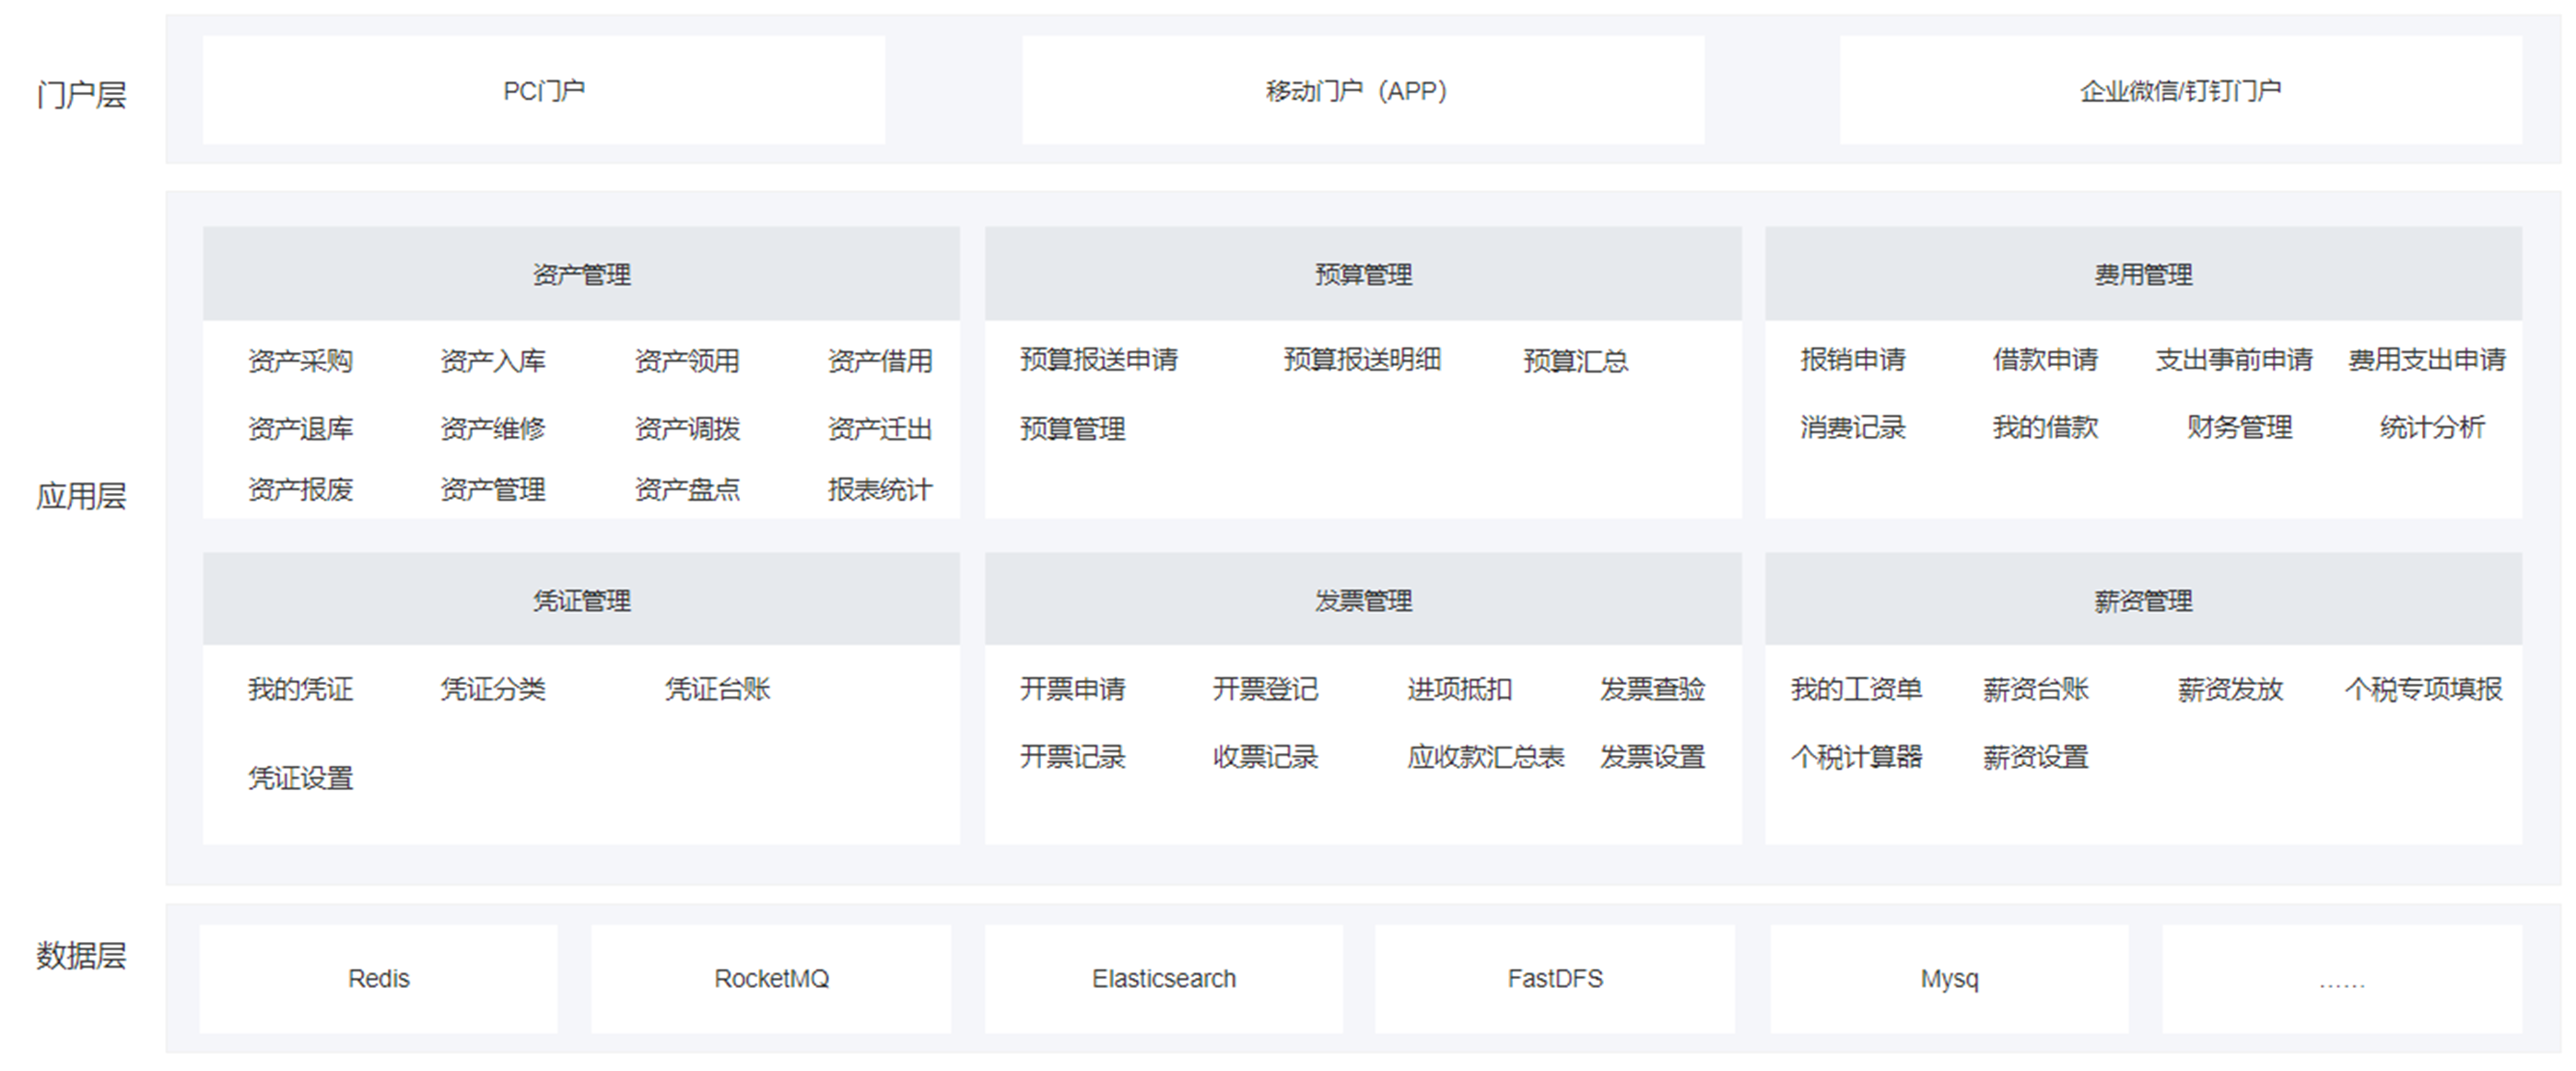The image size is (2576, 1071).
Task: Open 资产报废 item
Action: 300,490
